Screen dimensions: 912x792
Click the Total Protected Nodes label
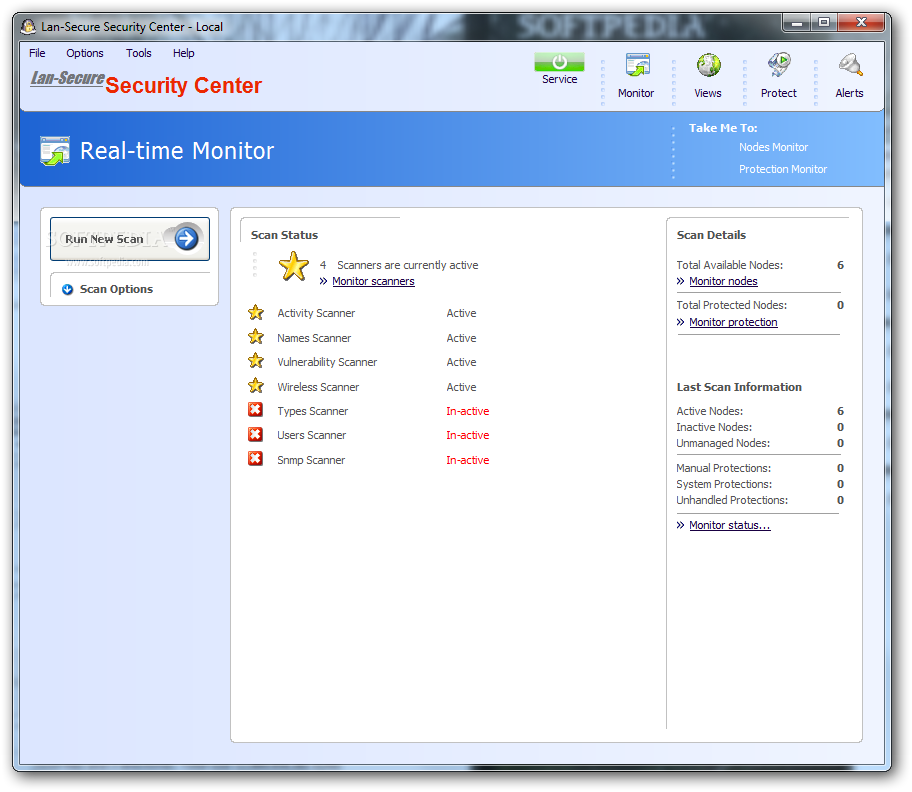click(x=731, y=305)
